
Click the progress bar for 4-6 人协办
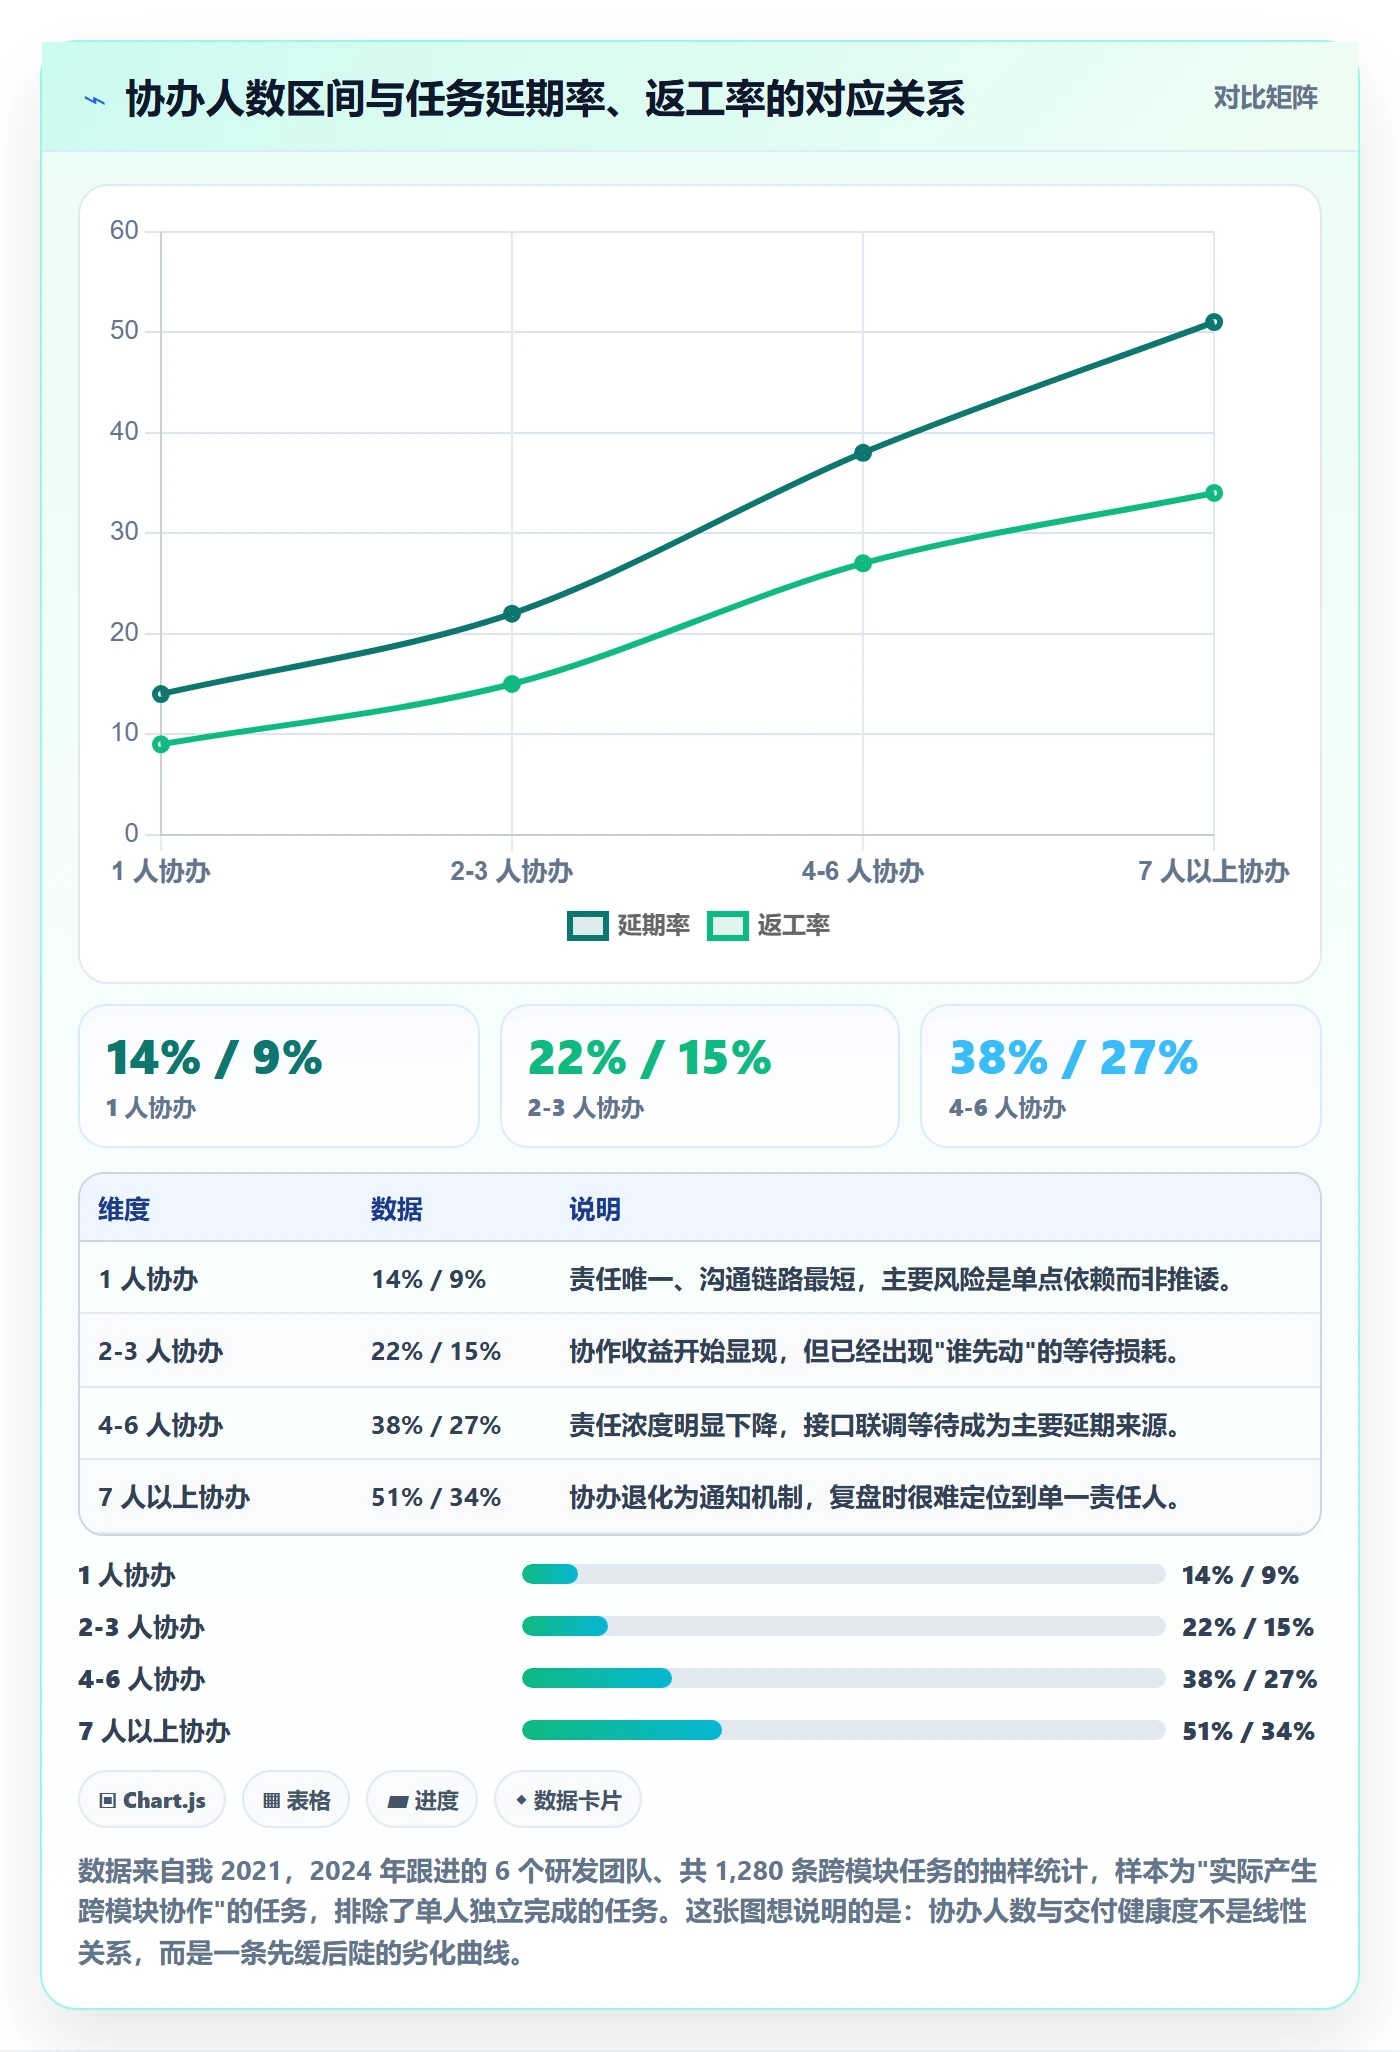click(843, 1678)
